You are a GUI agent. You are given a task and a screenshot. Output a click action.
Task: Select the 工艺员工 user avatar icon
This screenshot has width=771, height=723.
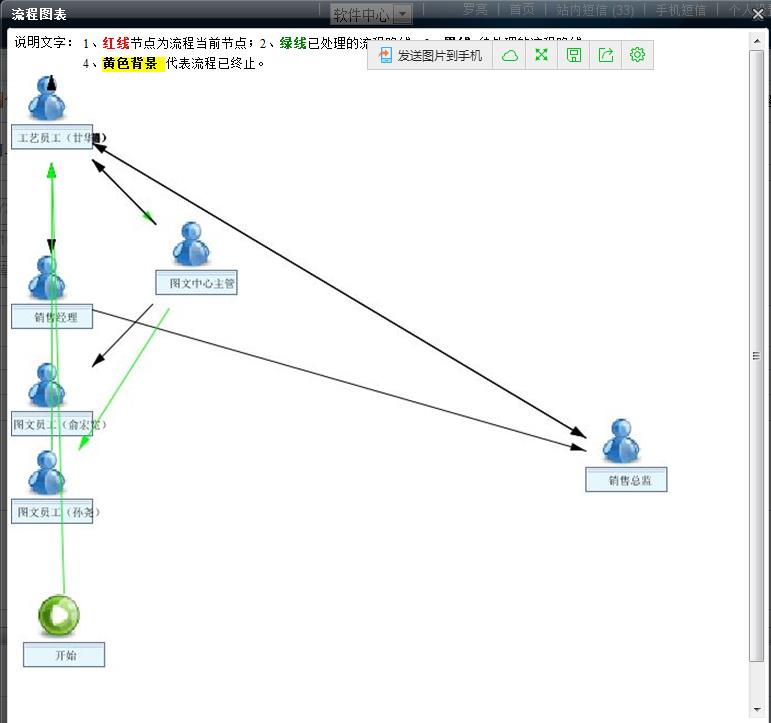[x=47, y=98]
